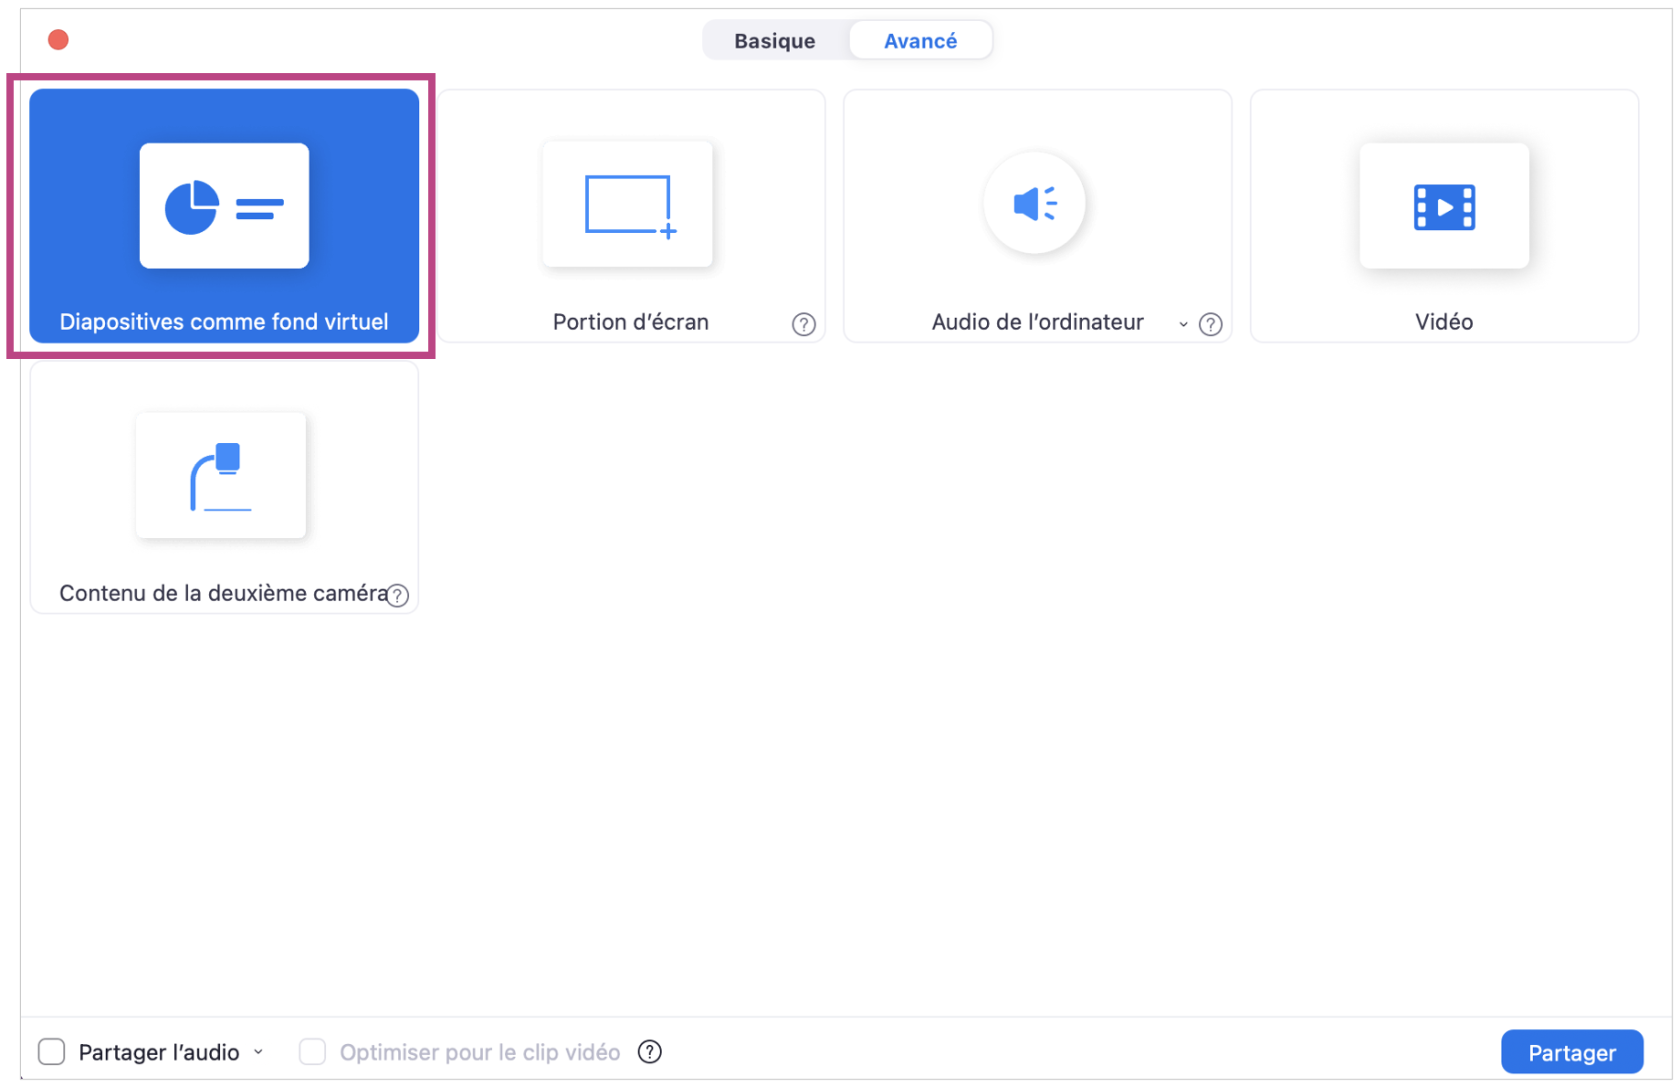Viewport: 1680px width, 1087px height.
Task: Click the blue Partager button
Action: coord(1571,1052)
